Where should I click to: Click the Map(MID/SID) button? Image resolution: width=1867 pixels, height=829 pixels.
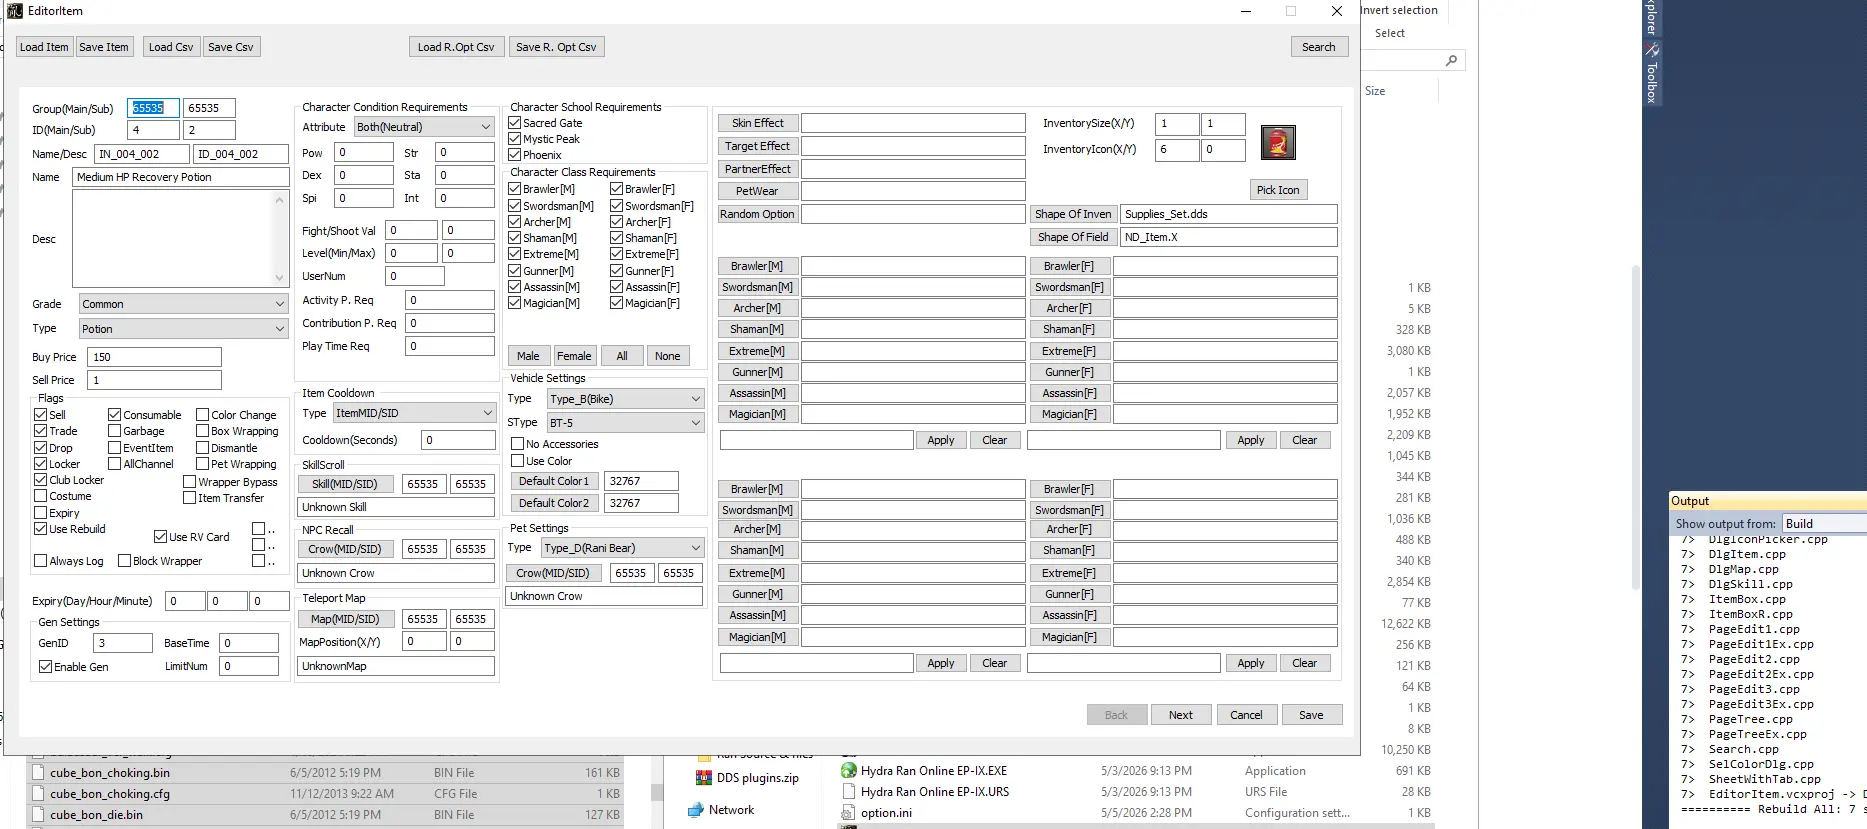click(345, 619)
